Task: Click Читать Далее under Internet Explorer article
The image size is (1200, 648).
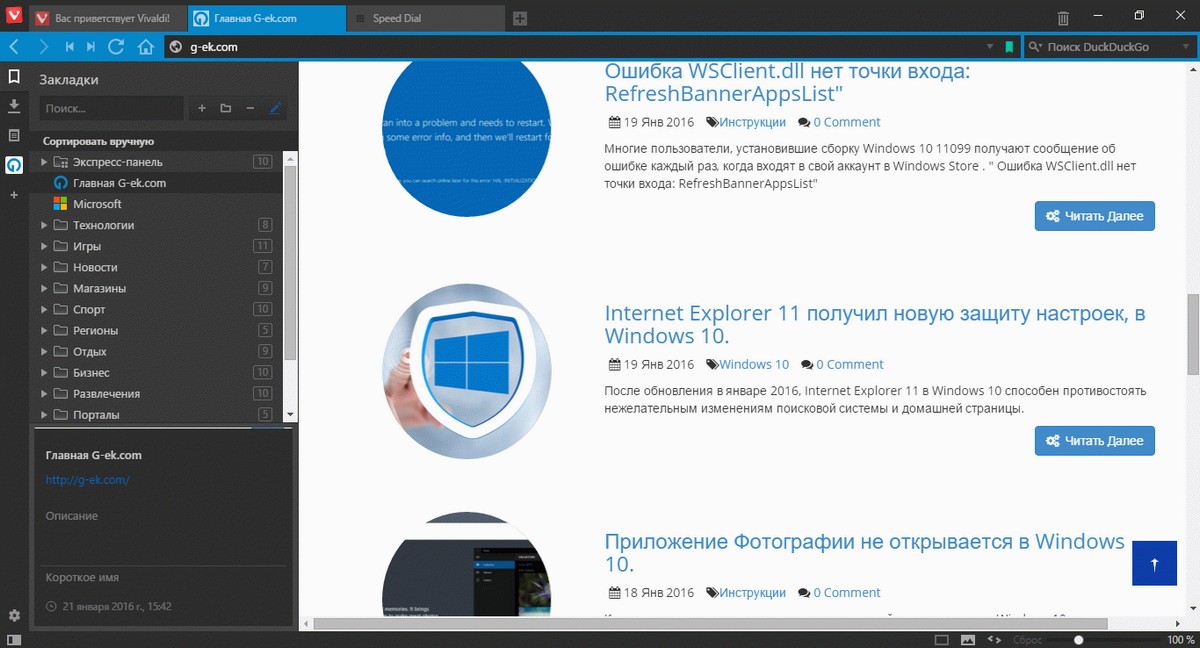Action: [1095, 441]
